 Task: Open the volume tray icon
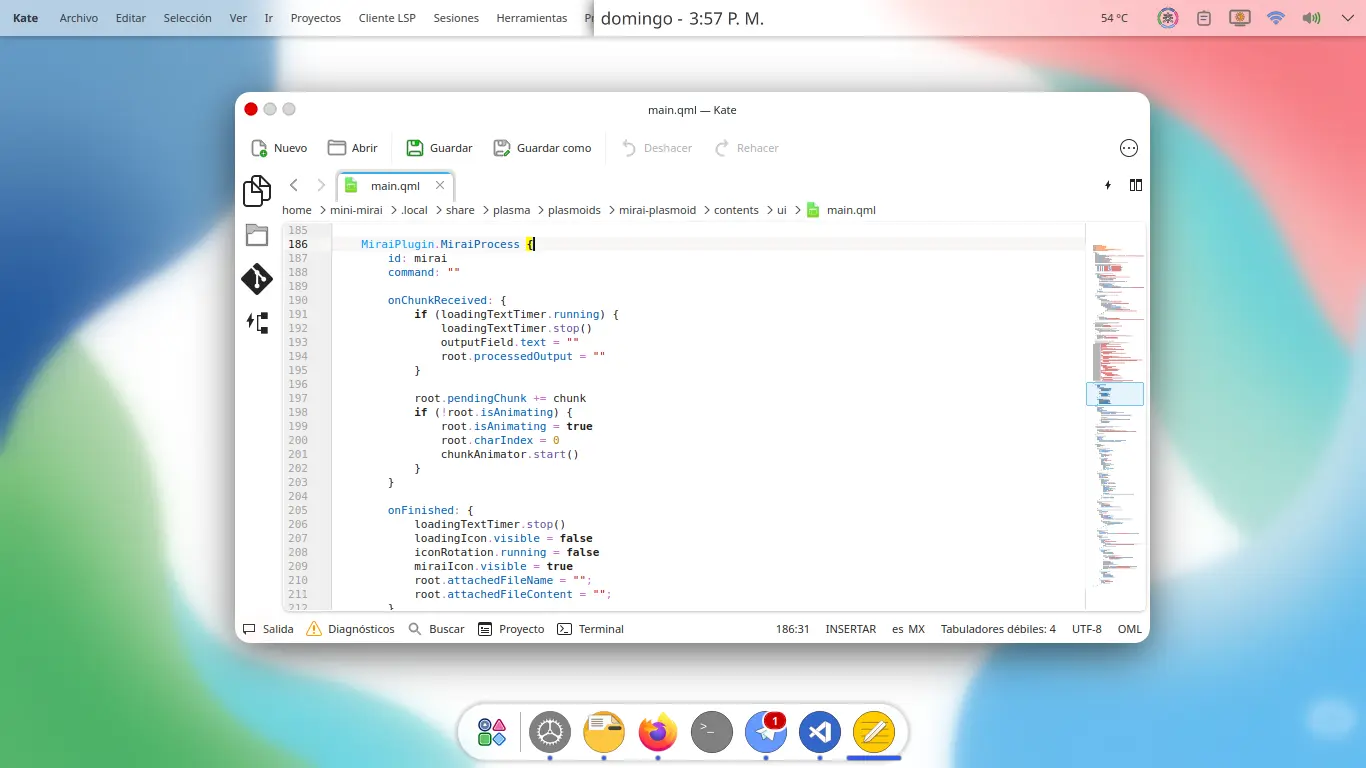(x=1311, y=18)
